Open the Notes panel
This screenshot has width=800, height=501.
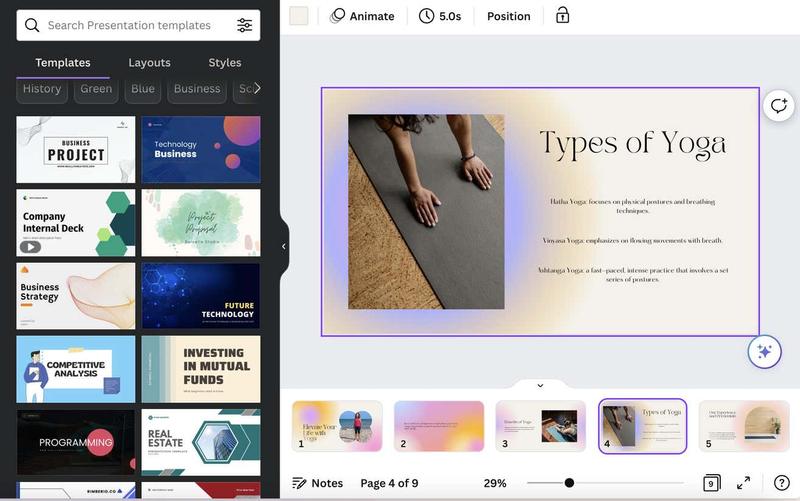317,483
